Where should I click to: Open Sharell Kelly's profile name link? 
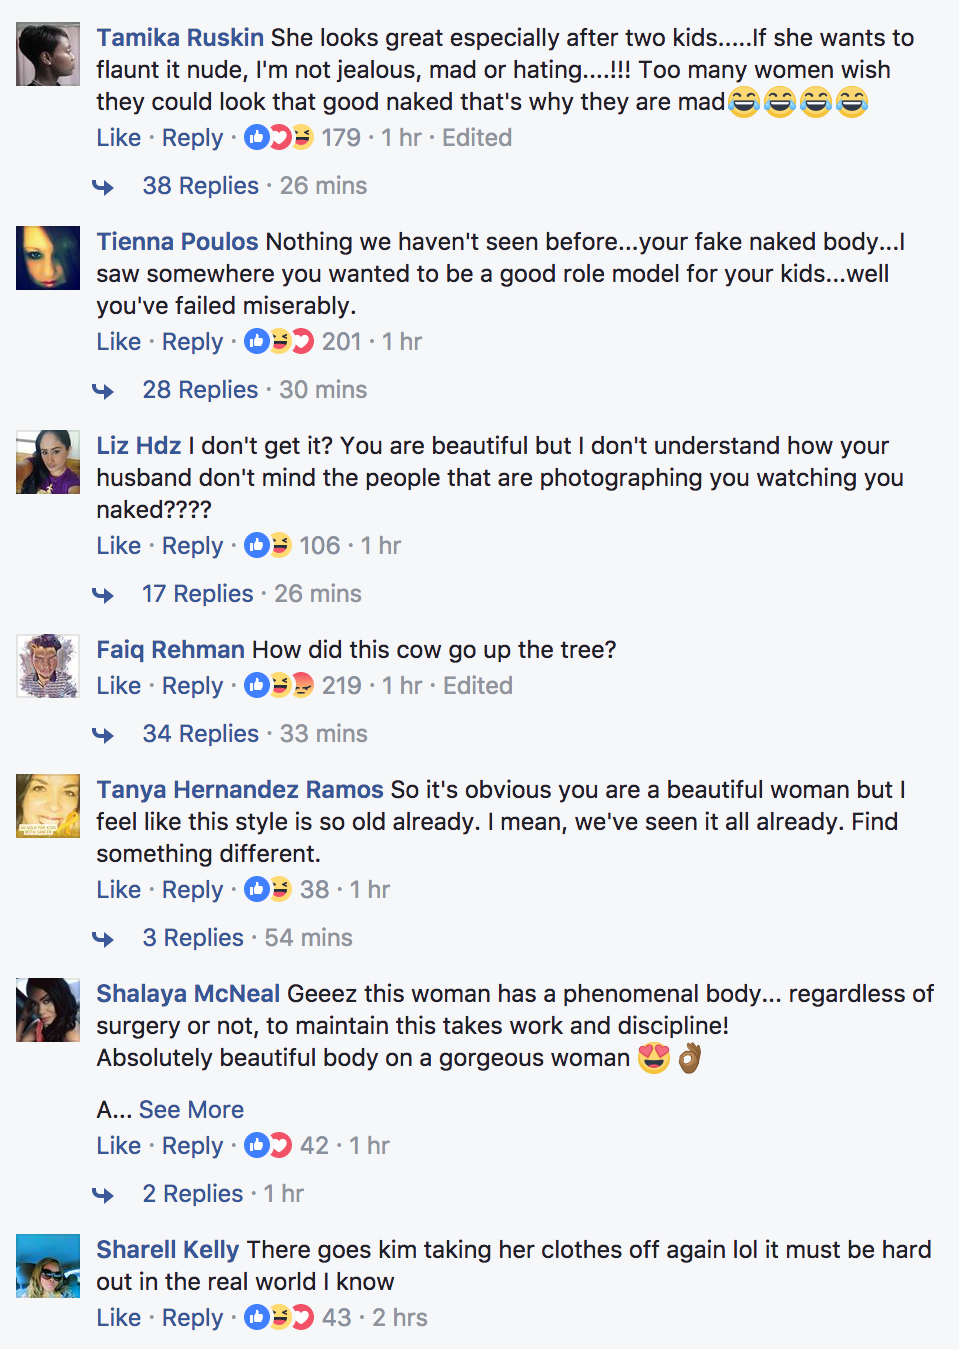pyautogui.click(x=167, y=1250)
